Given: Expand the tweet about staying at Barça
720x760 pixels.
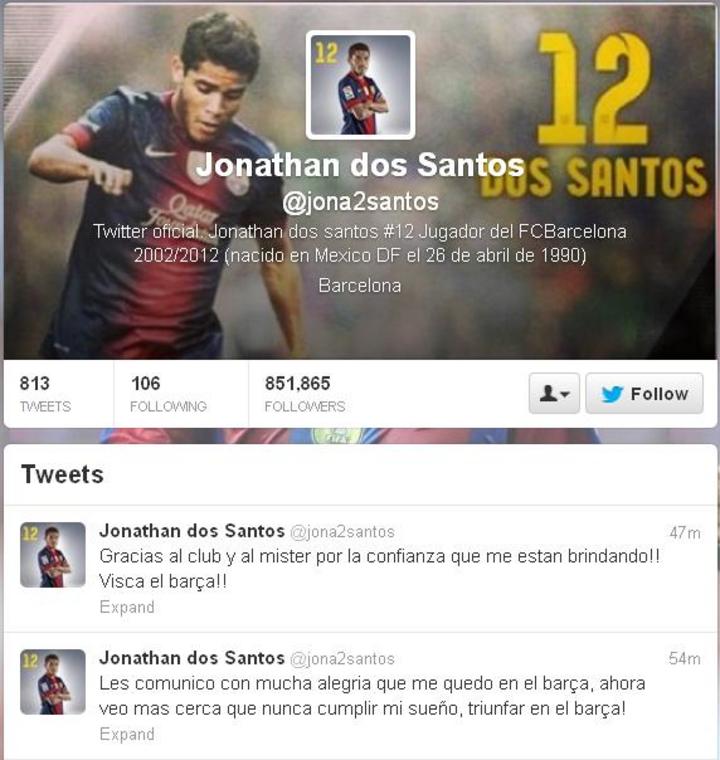Looking at the screenshot, I should point(127,734).
